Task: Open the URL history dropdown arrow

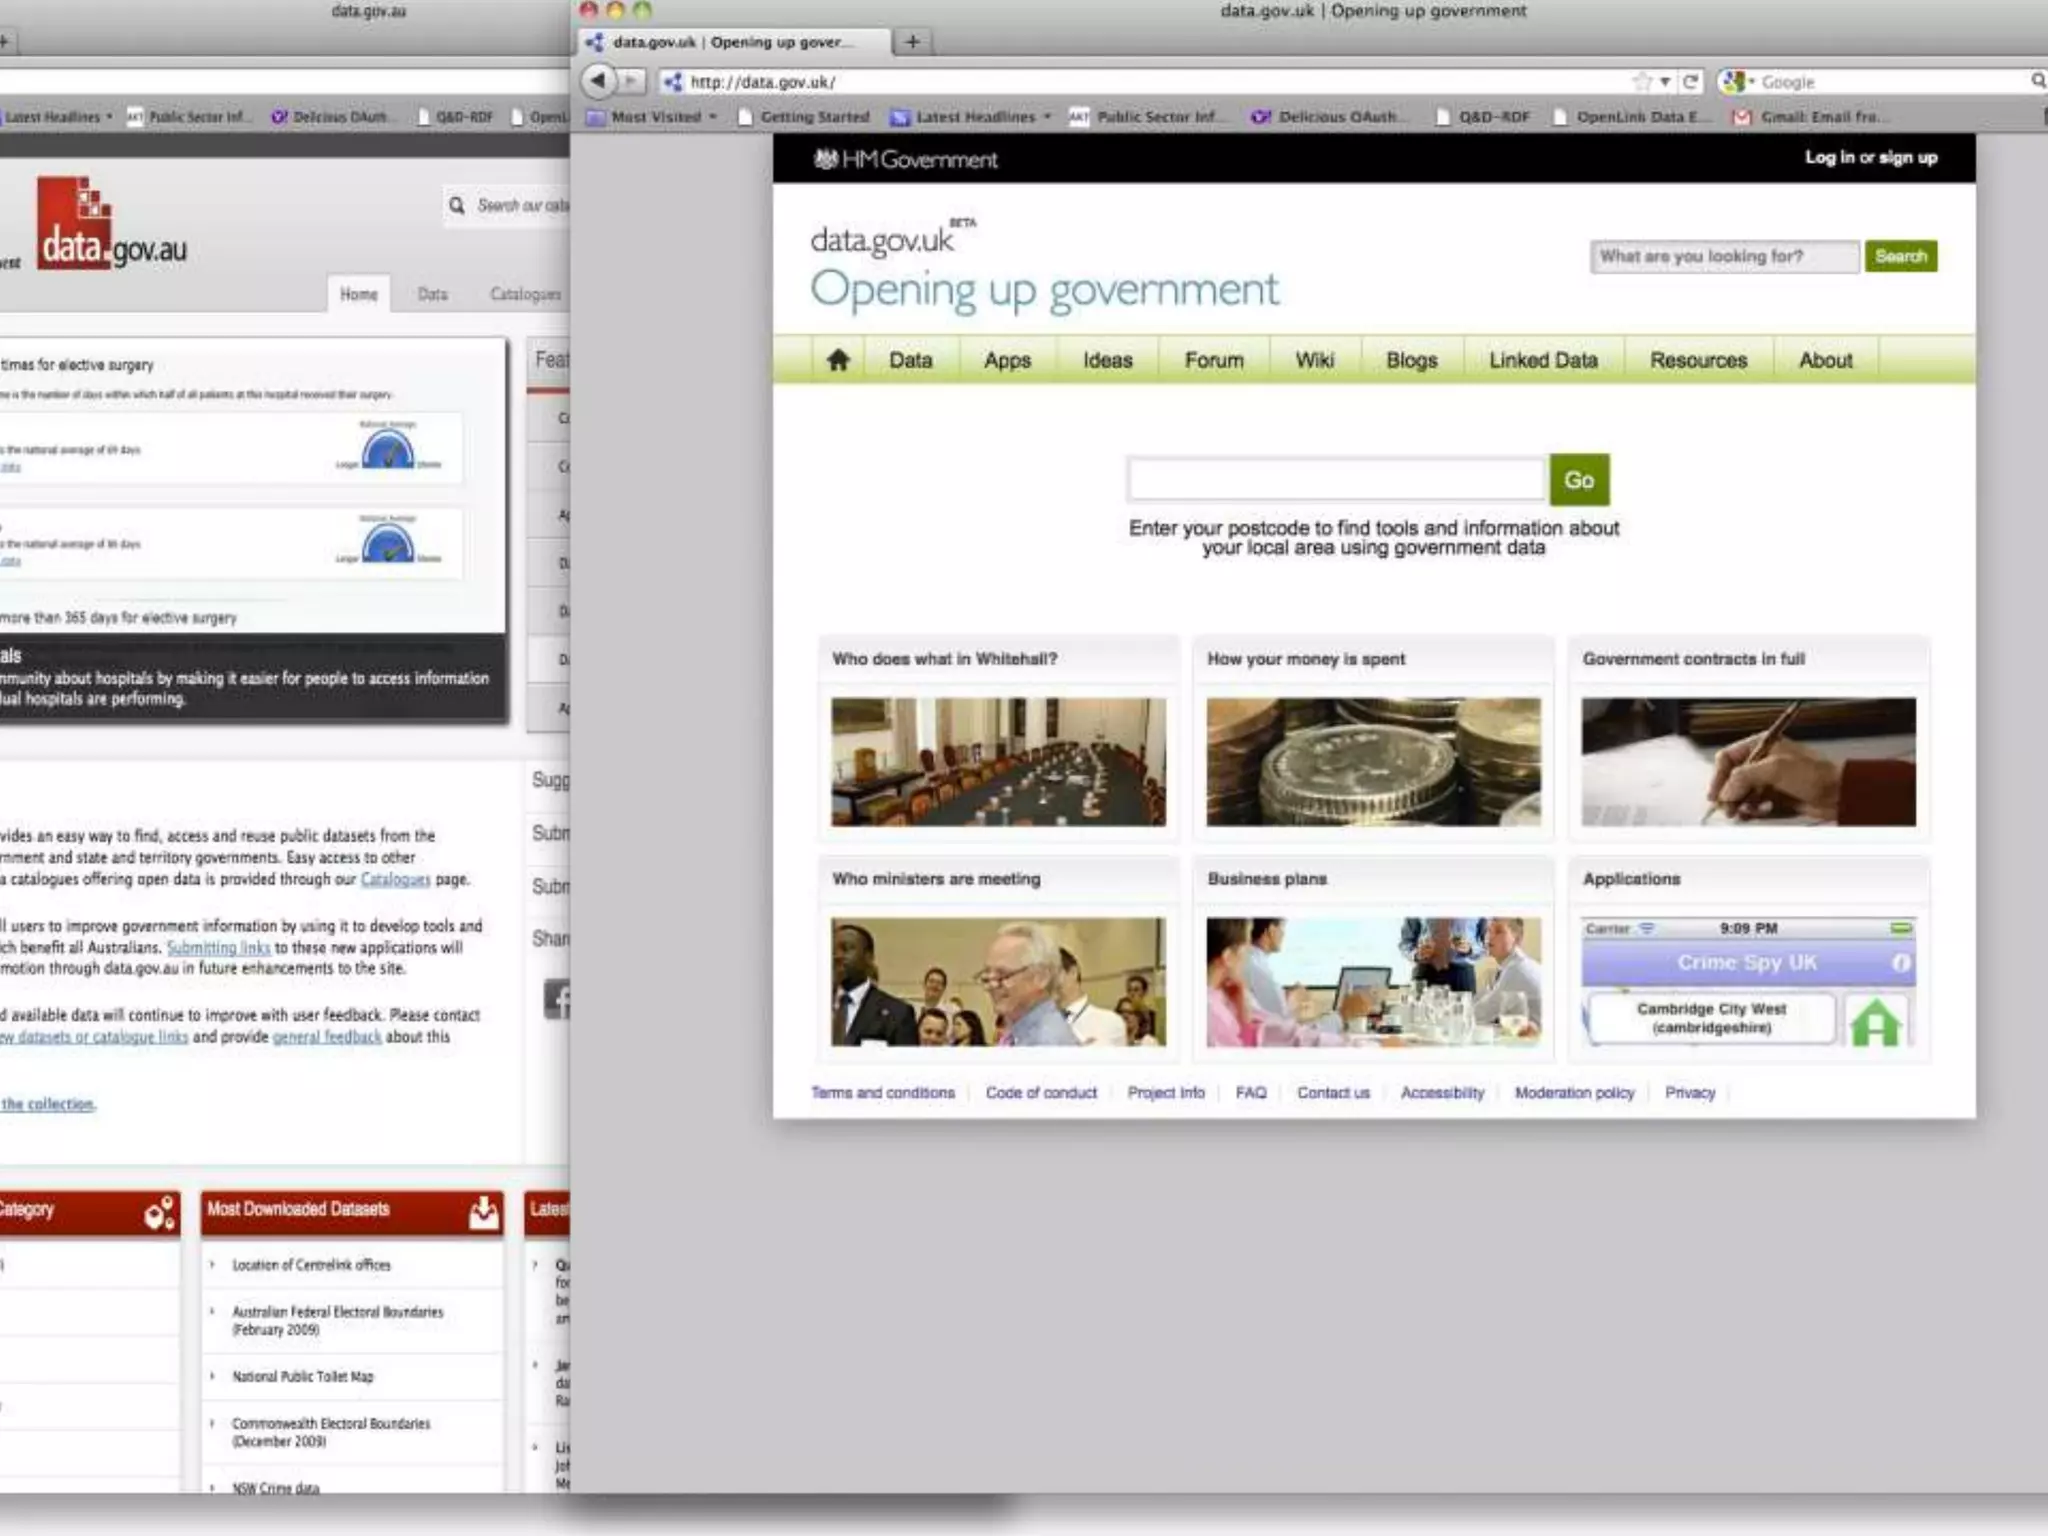Action: pos(1665,81)
